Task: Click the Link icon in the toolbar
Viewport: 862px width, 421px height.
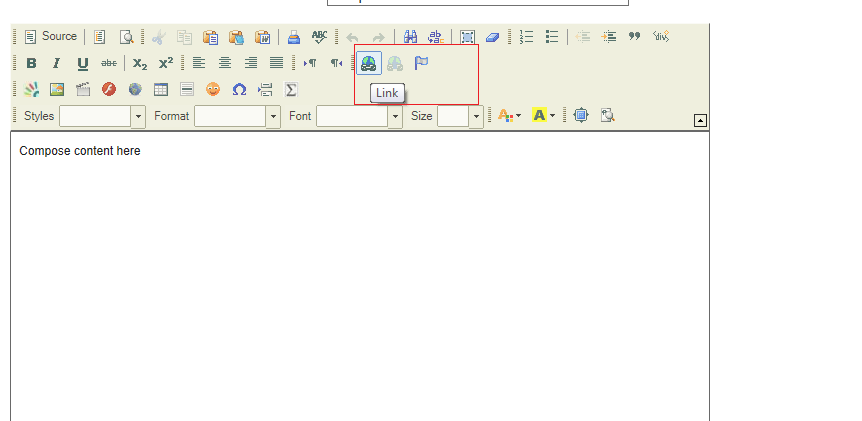Action: click(x=369, y=63)
